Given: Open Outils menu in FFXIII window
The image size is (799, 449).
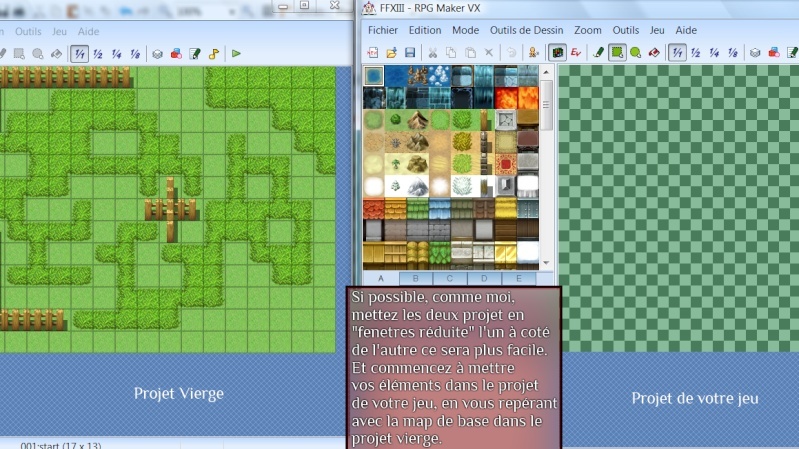Looking at the screenshot, I should (625, 30).
